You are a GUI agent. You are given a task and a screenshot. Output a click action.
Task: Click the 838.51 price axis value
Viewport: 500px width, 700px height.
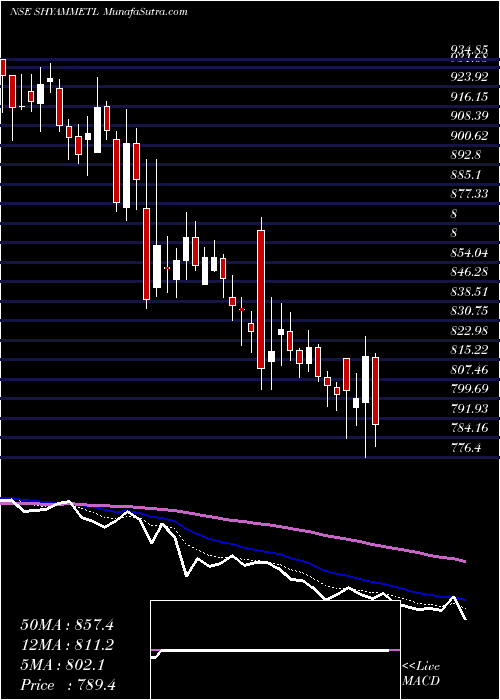469,292
